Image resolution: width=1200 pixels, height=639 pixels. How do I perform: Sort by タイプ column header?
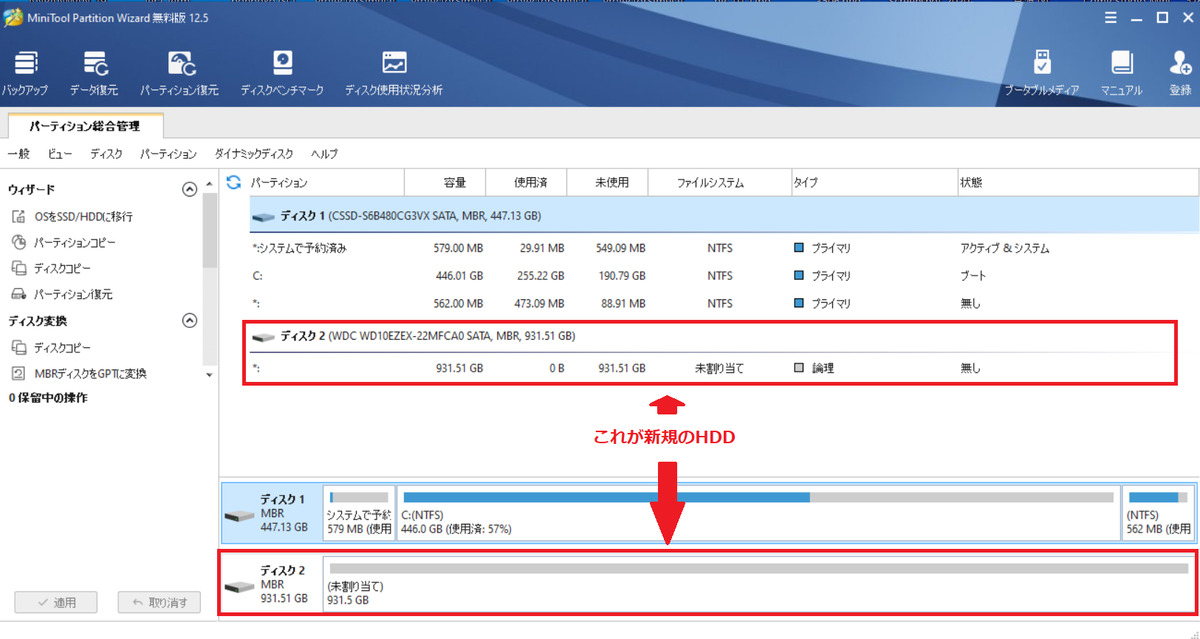click(873, 183)
